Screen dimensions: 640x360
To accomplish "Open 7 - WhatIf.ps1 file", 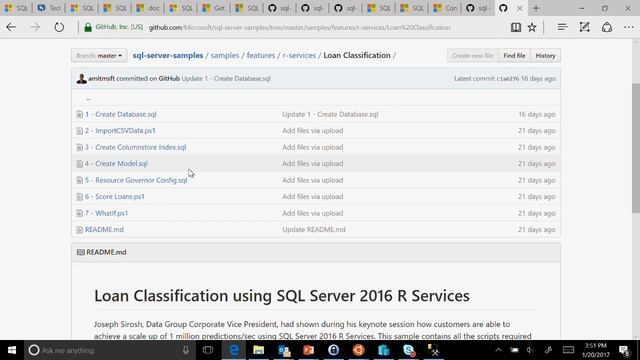I will coord(107,213).
